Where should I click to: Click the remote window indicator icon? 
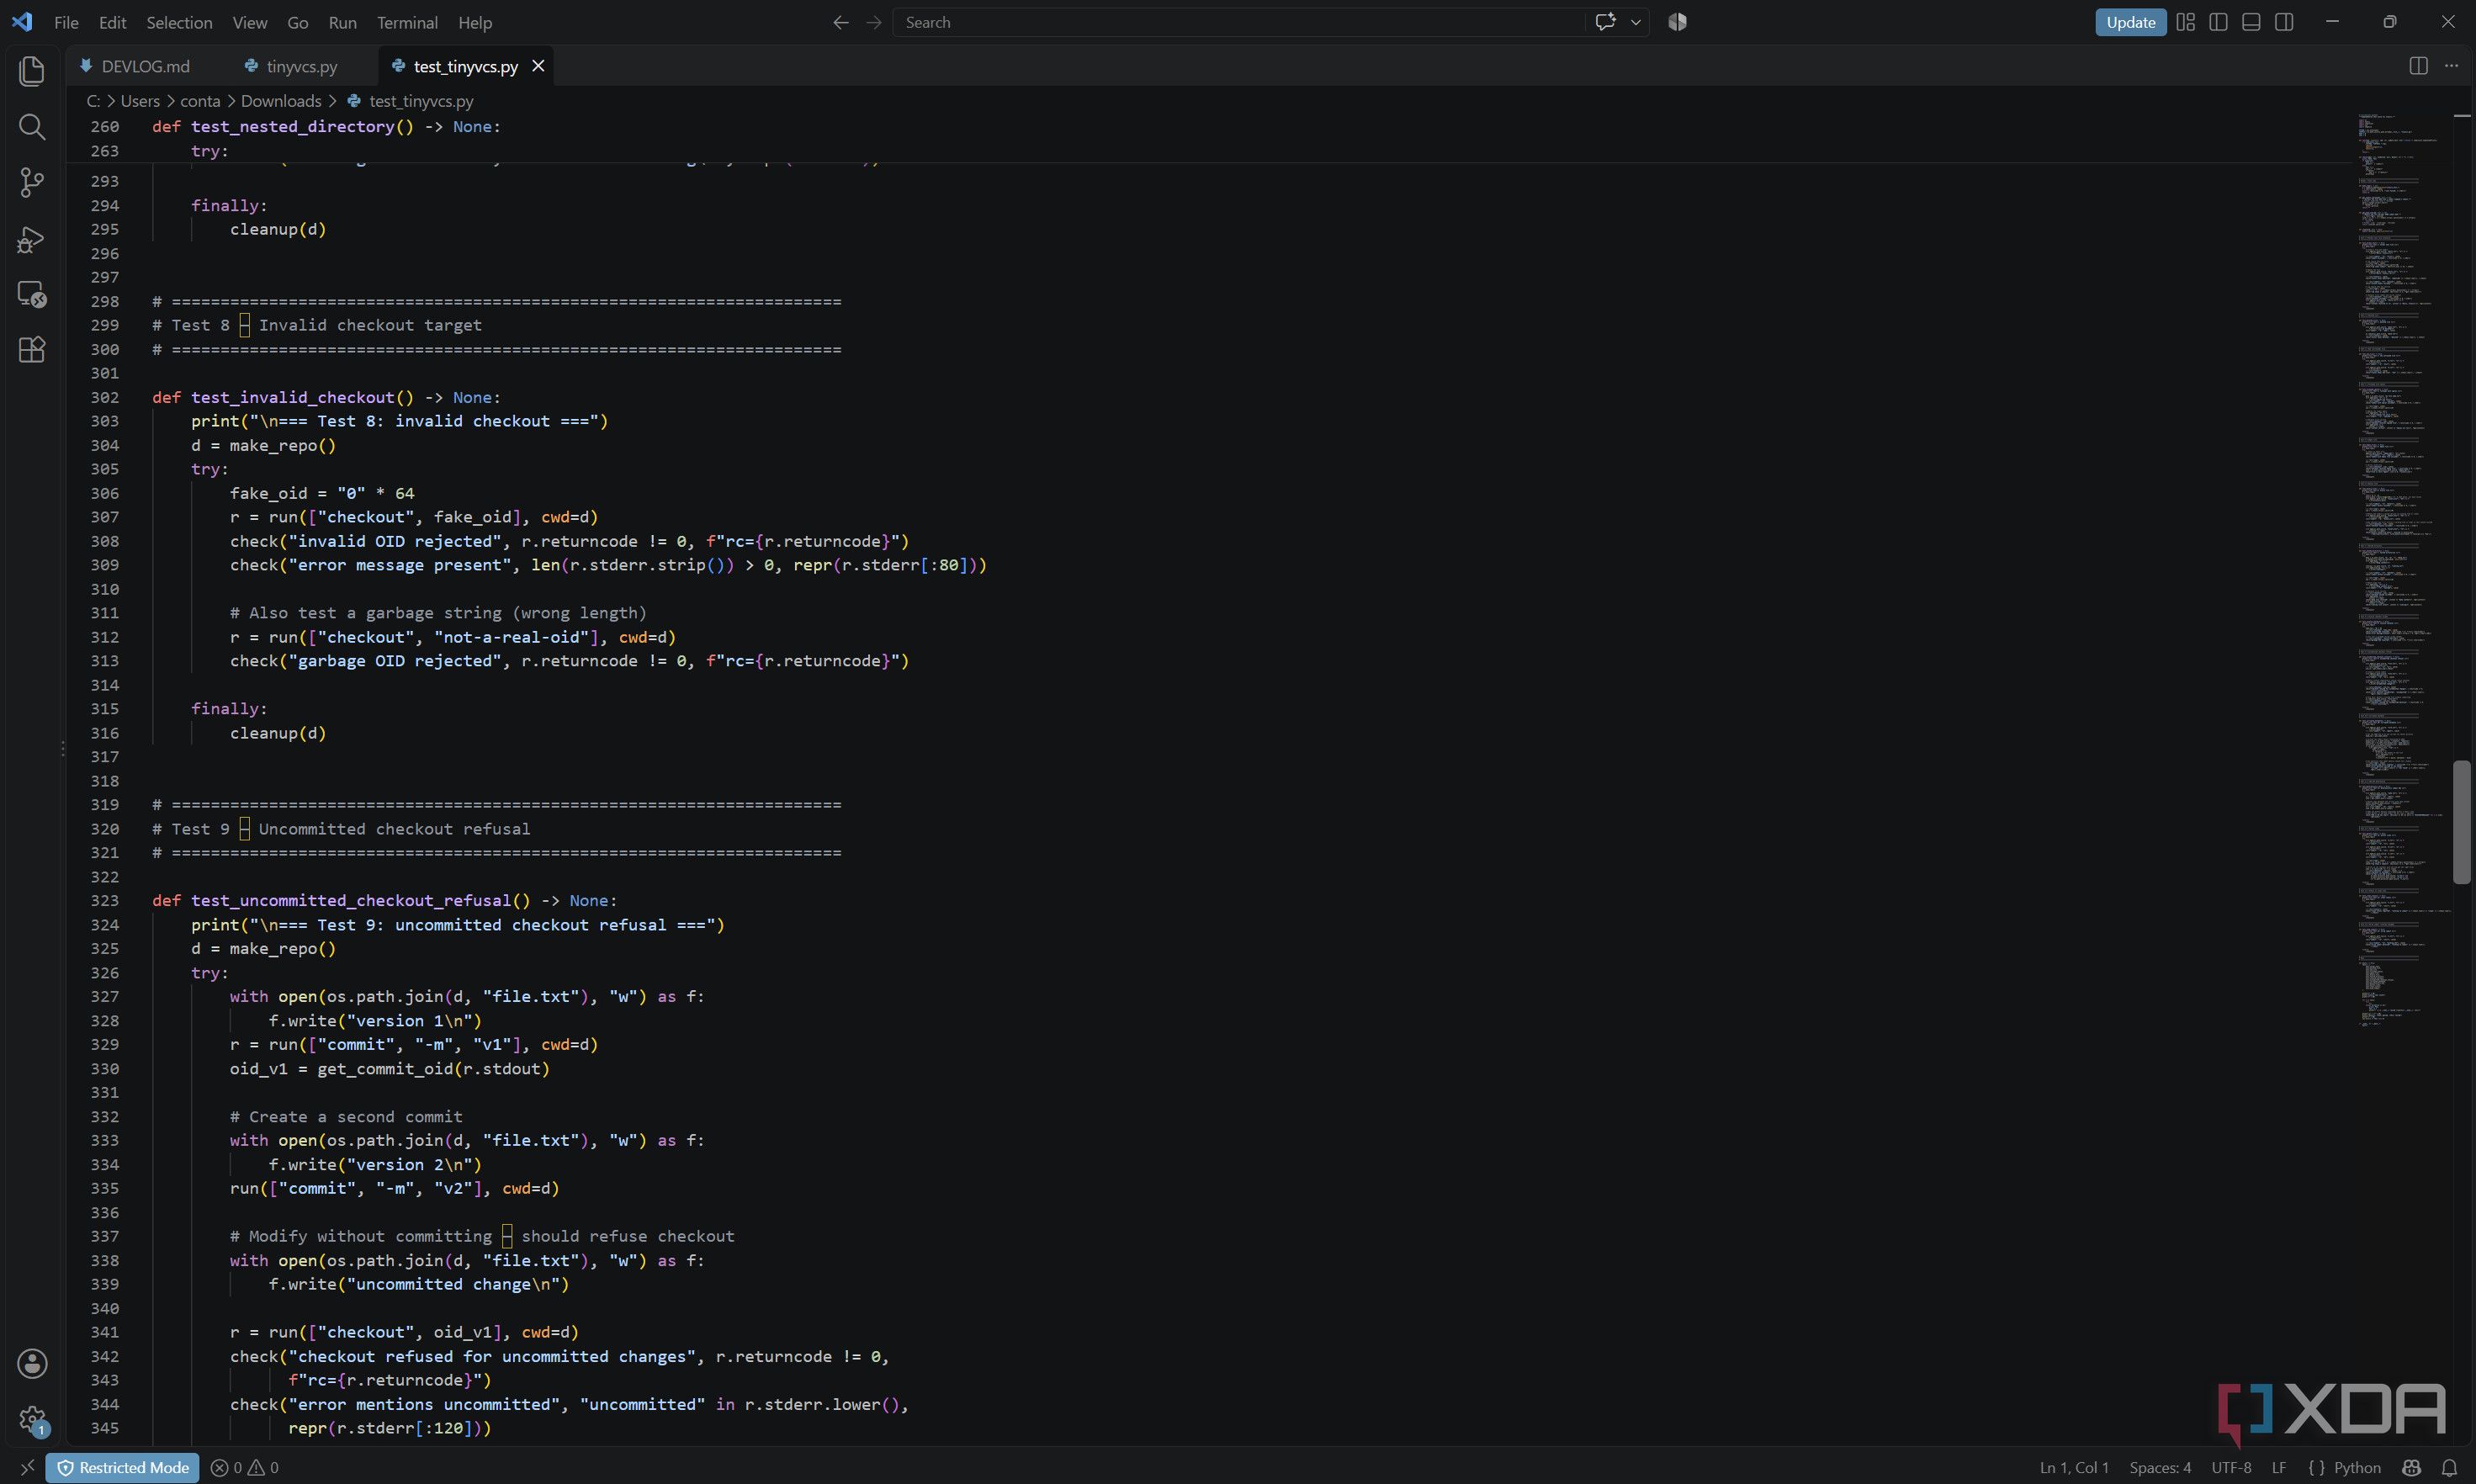27,1467
